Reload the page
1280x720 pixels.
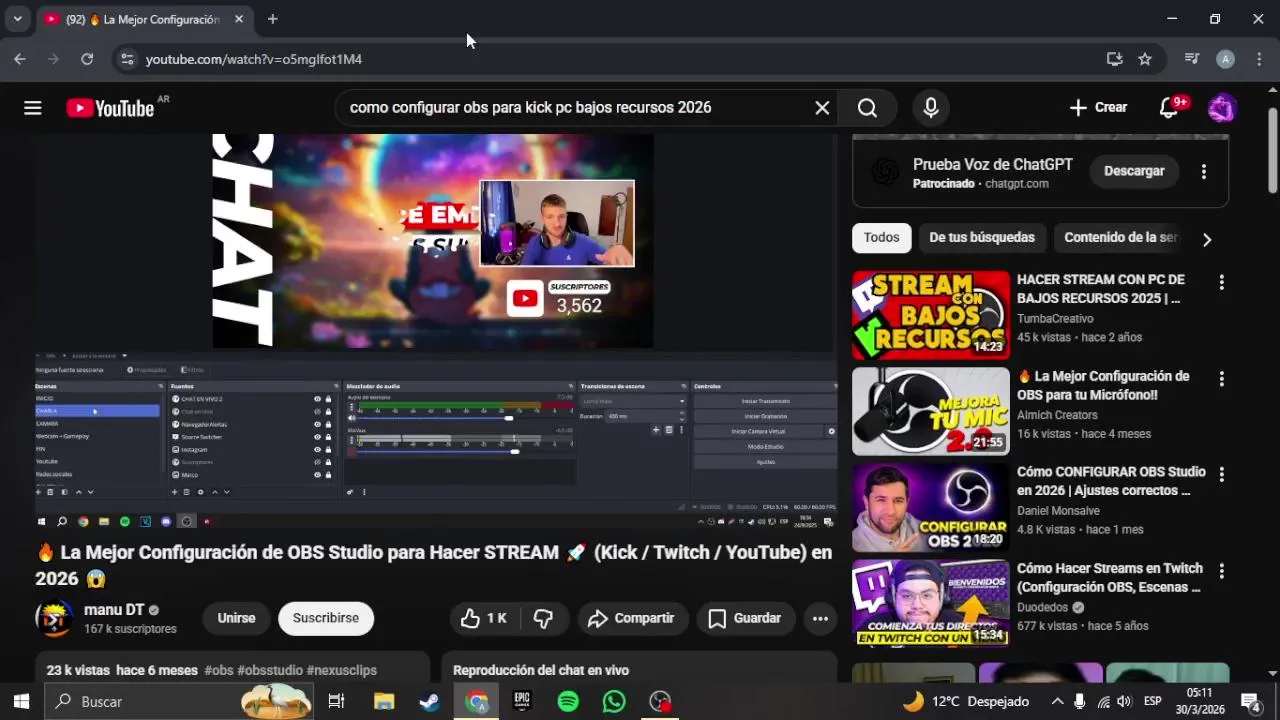(x=87, y=59)
